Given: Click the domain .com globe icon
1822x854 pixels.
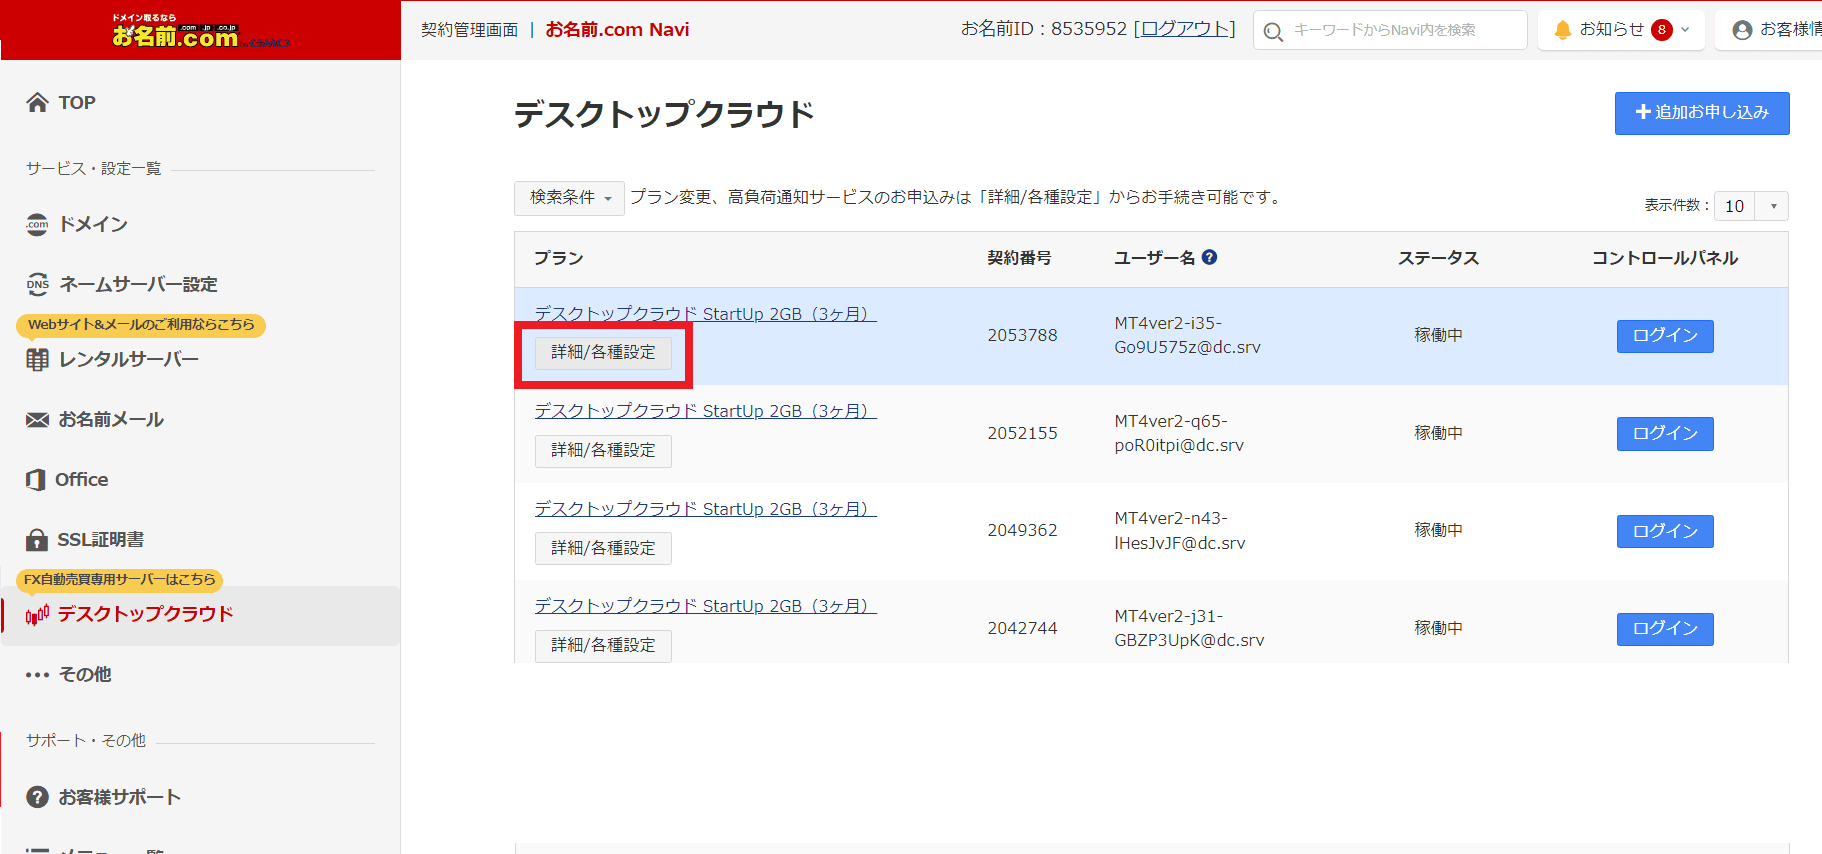Looking at the screenshot, I should tap(37, 224).
